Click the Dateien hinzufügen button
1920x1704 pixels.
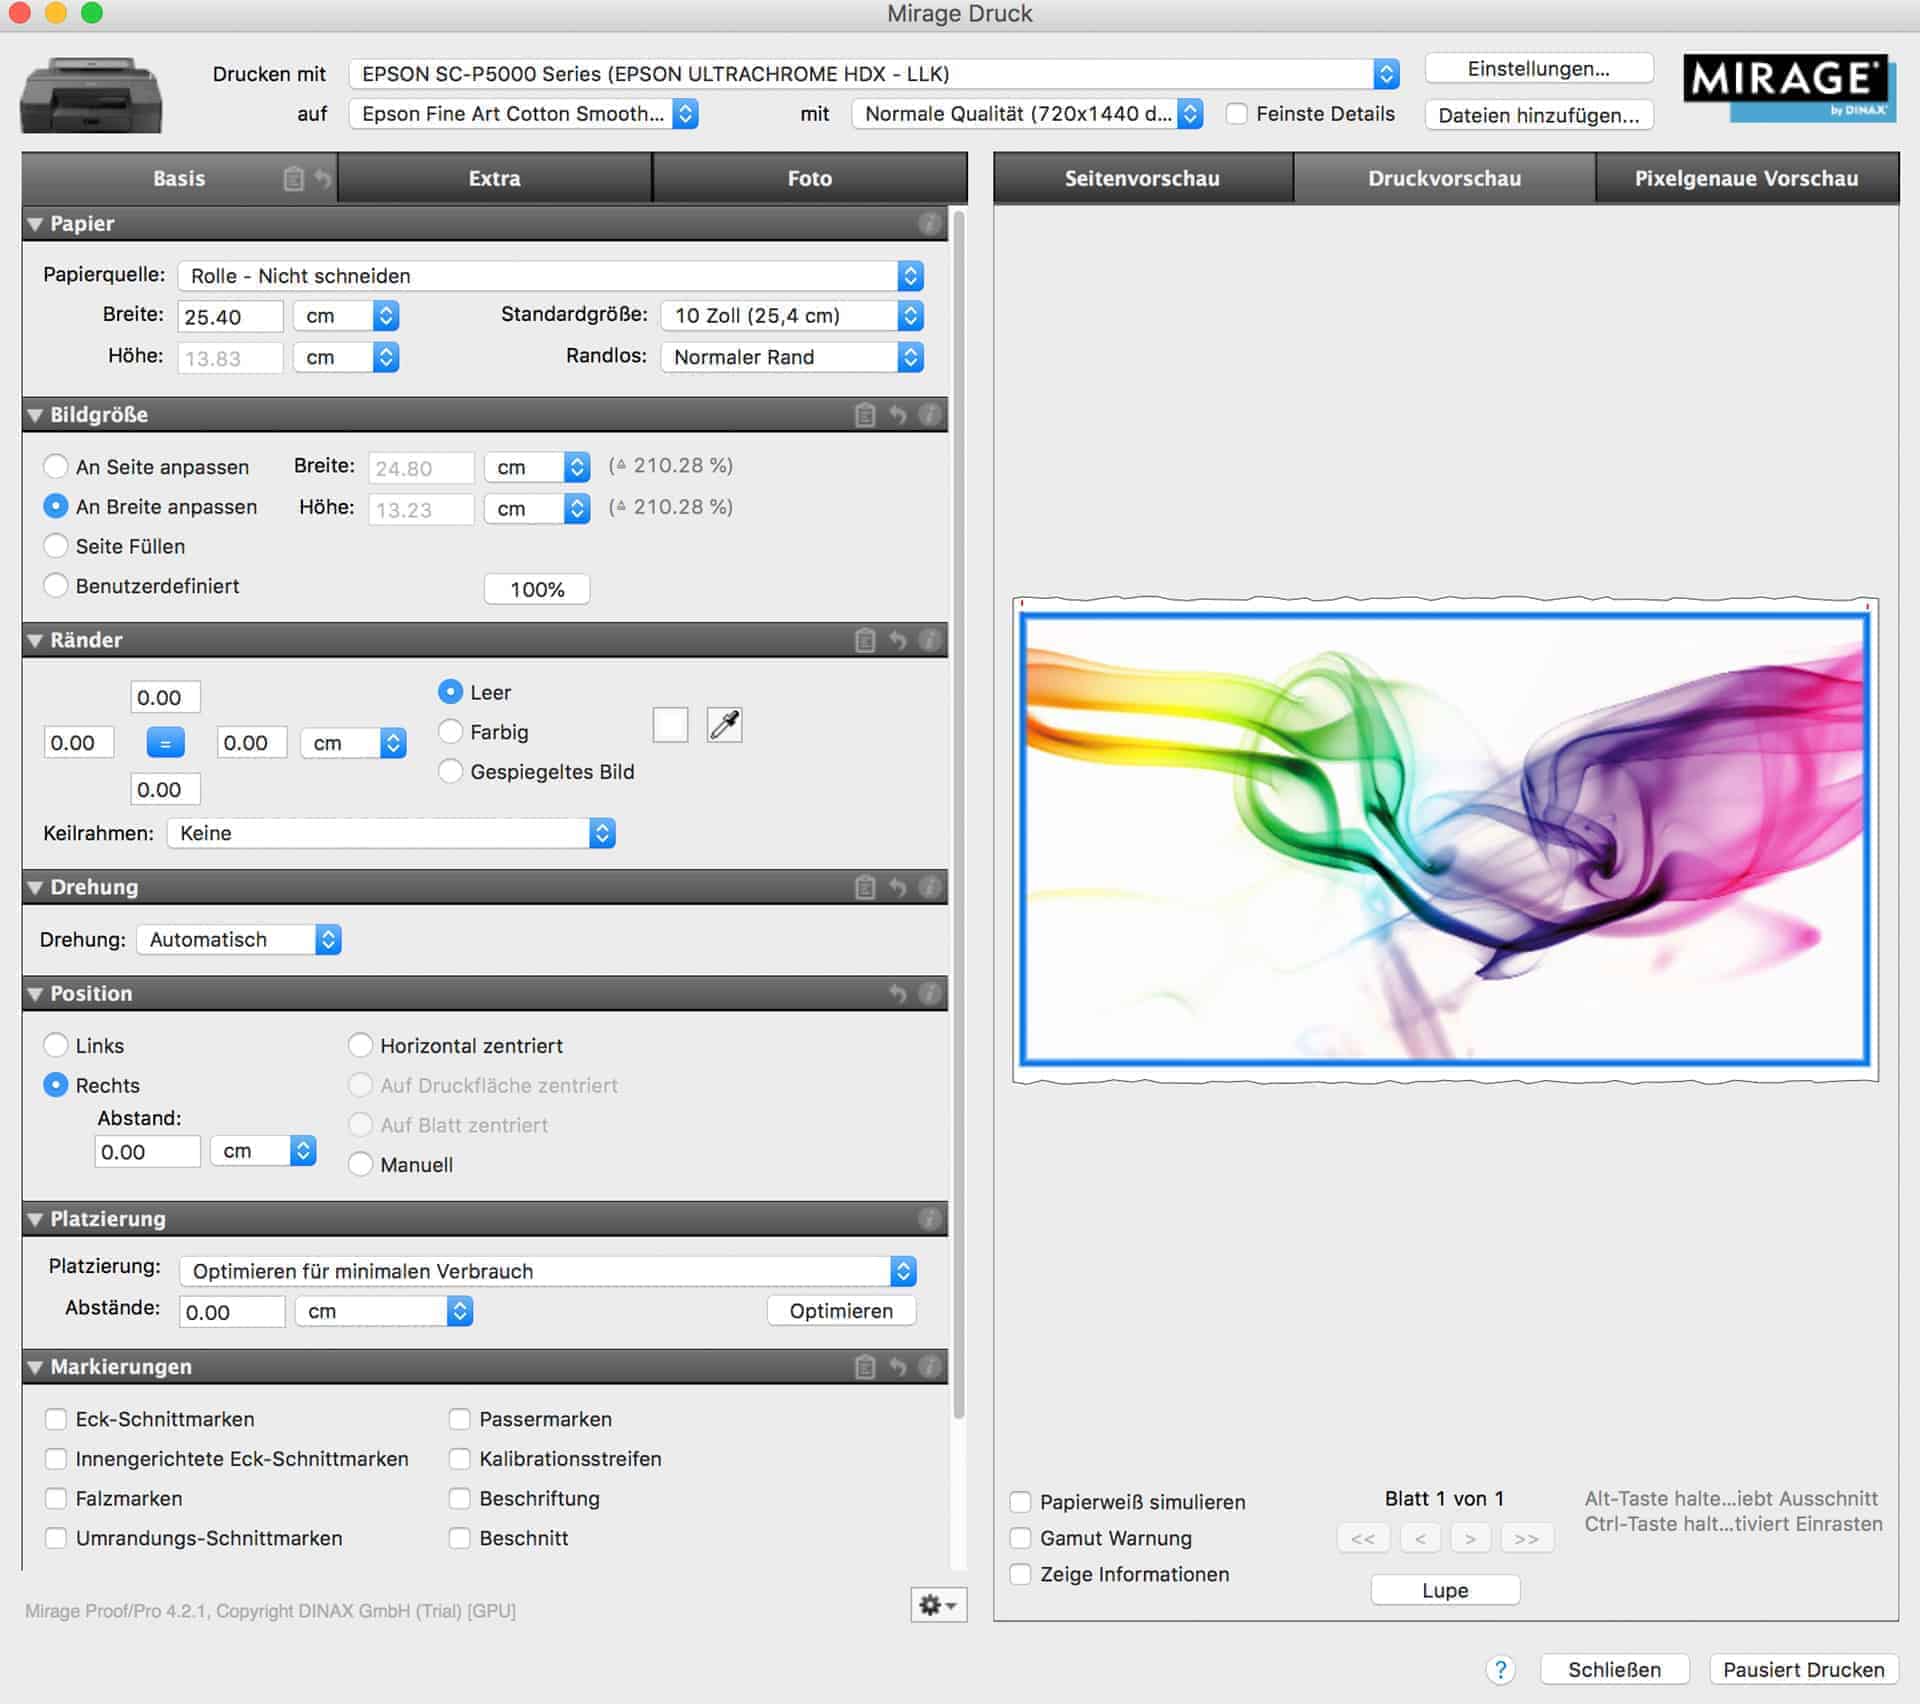[x=1538, y=115]
